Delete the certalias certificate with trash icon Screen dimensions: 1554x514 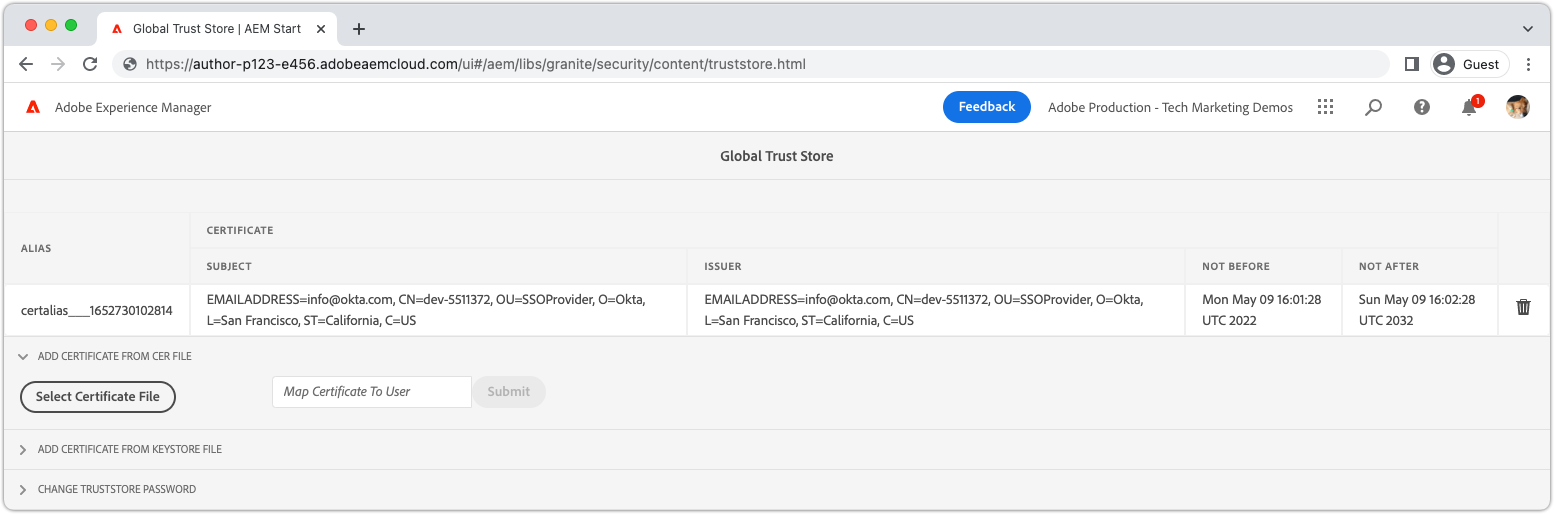click(x=1523, y=307)
